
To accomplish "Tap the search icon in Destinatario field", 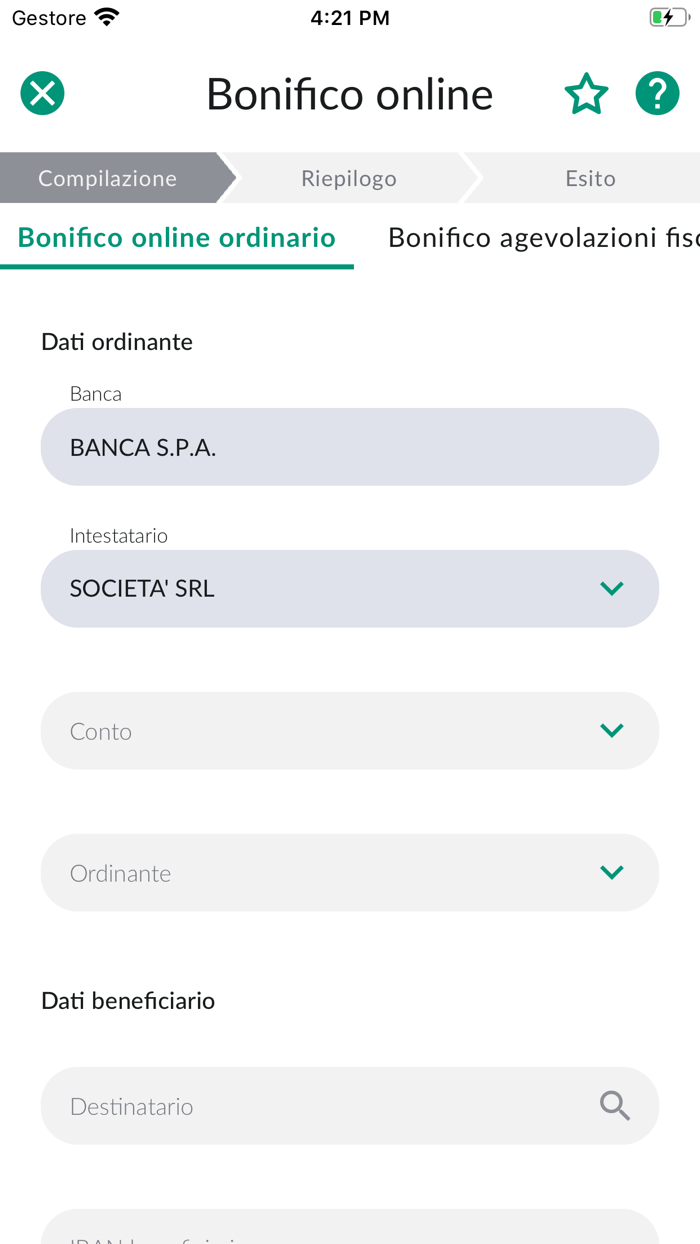I will click(x=614, y=1105).
